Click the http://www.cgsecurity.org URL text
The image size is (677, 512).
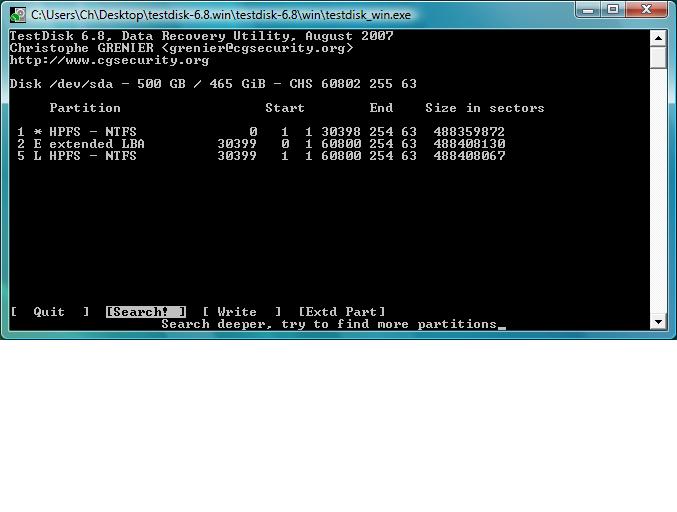pos(109,60)
